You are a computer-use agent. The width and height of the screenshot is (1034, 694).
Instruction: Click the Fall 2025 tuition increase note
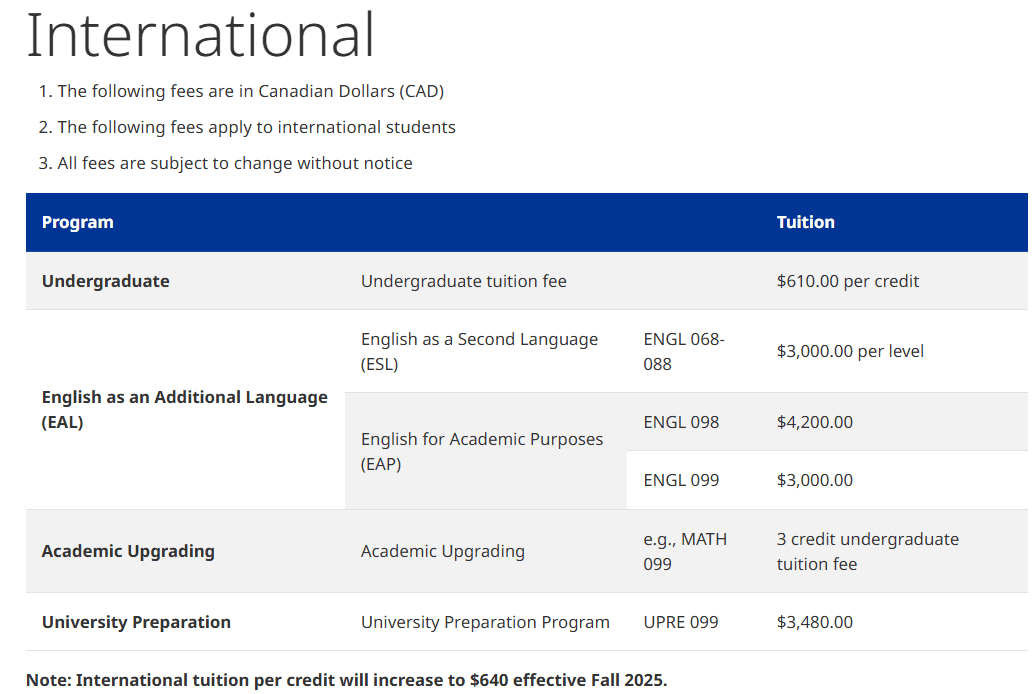click(346, 680)
